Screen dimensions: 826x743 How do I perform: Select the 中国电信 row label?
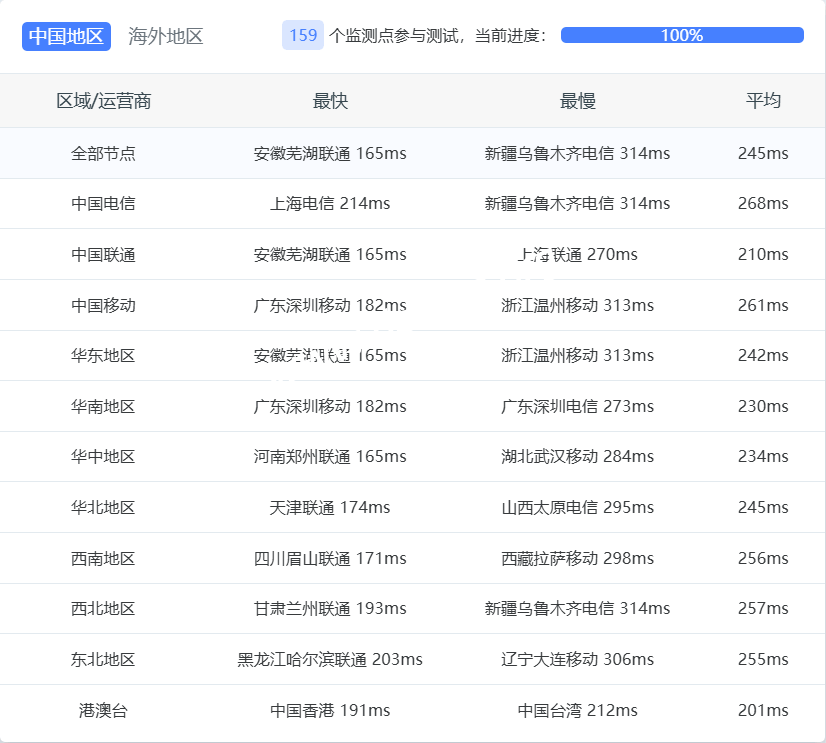103,204
